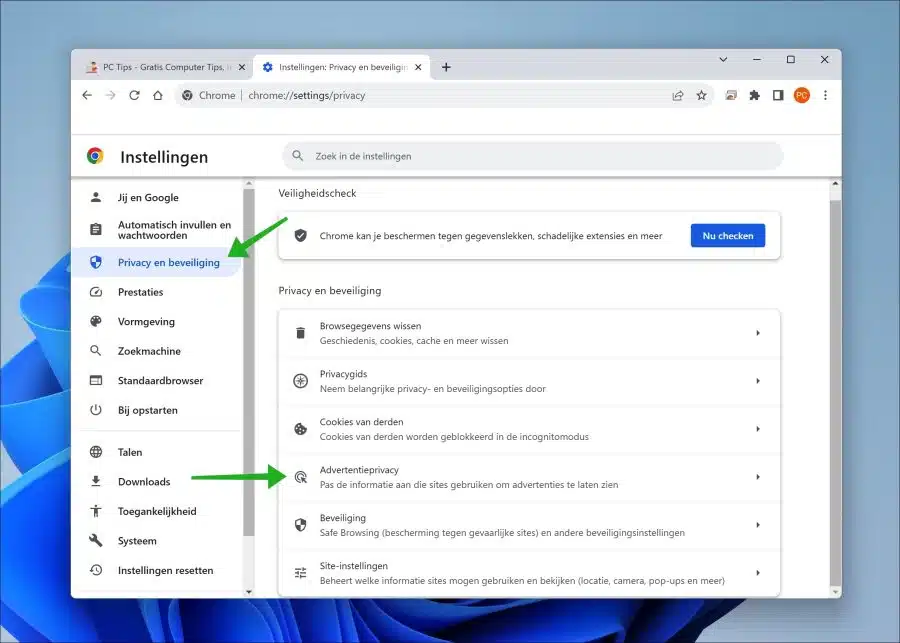Click the Chrome site info chip

[209, 95]
